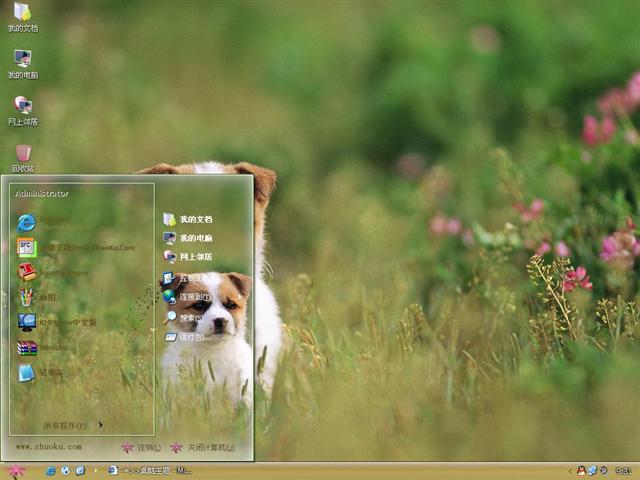Open 网上邻居 desktop icon

coord(23,111)
